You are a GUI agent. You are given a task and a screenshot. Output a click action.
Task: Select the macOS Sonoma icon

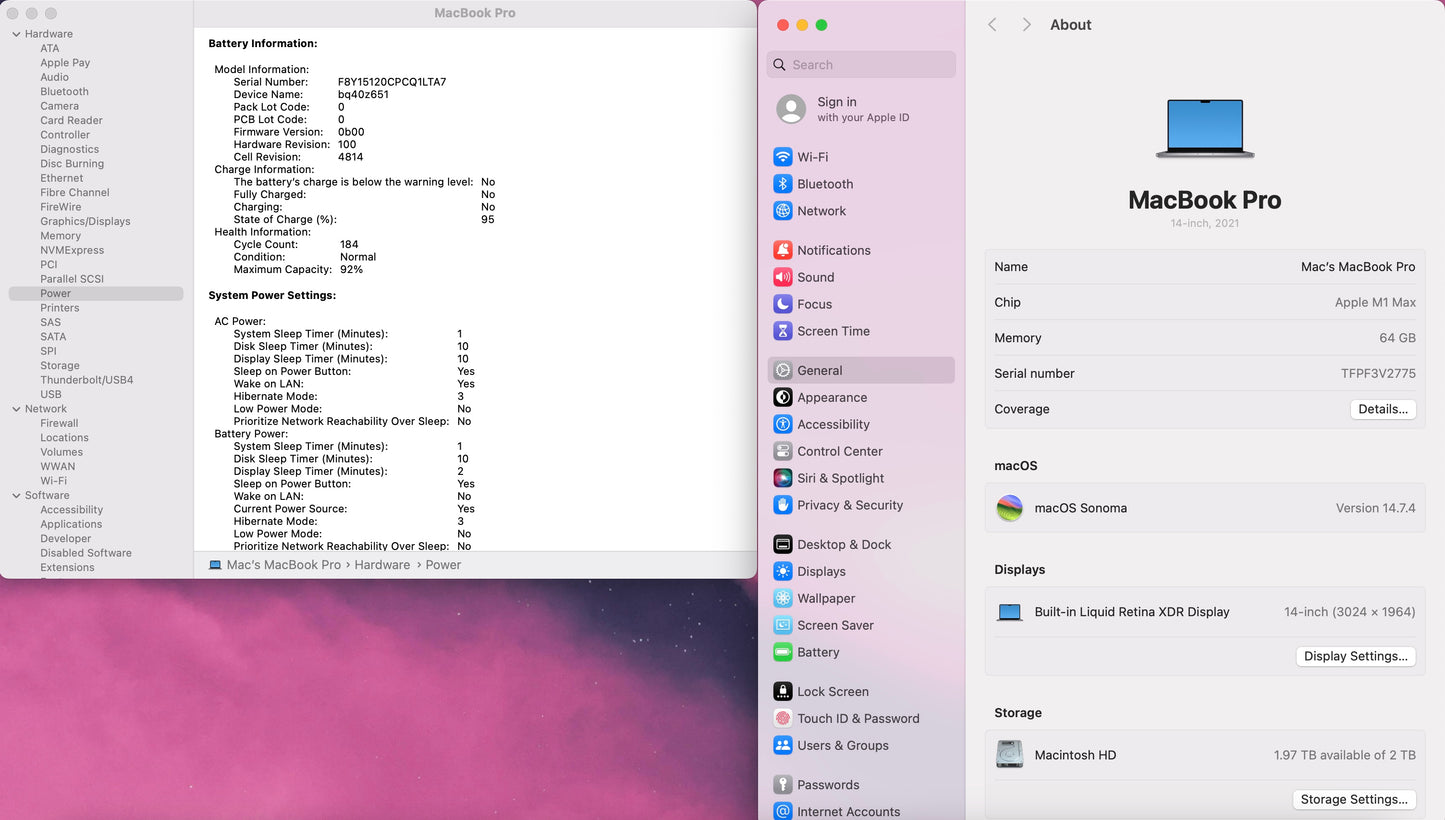pos(1009,508)
